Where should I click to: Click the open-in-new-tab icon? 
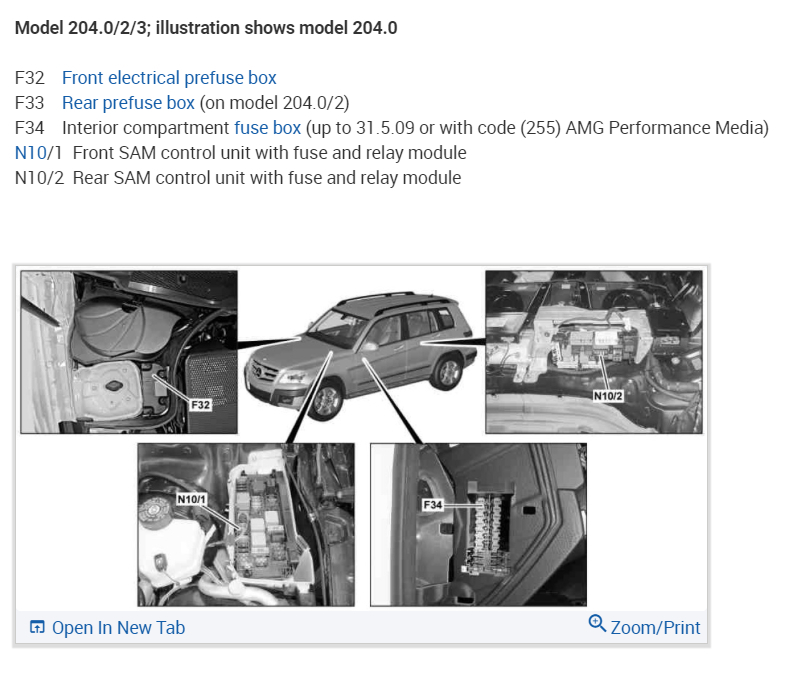(x=37, y=627)
